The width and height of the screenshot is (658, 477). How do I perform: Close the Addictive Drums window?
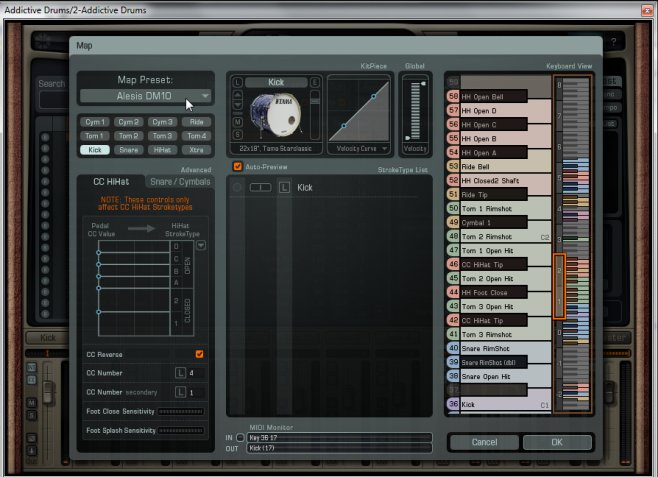647,10
